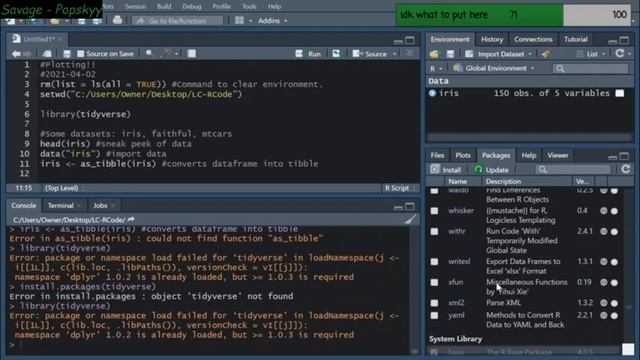
Task: Refresh the Packages list
Action: (x=626, y=169)
